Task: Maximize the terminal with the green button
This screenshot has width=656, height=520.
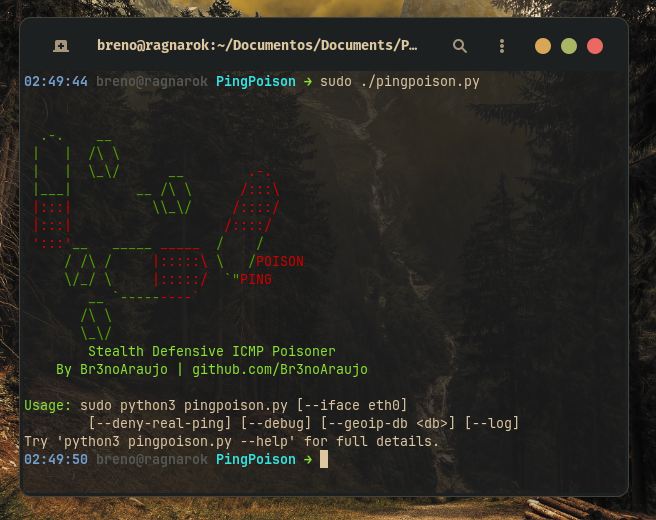Action: point(569,46)
